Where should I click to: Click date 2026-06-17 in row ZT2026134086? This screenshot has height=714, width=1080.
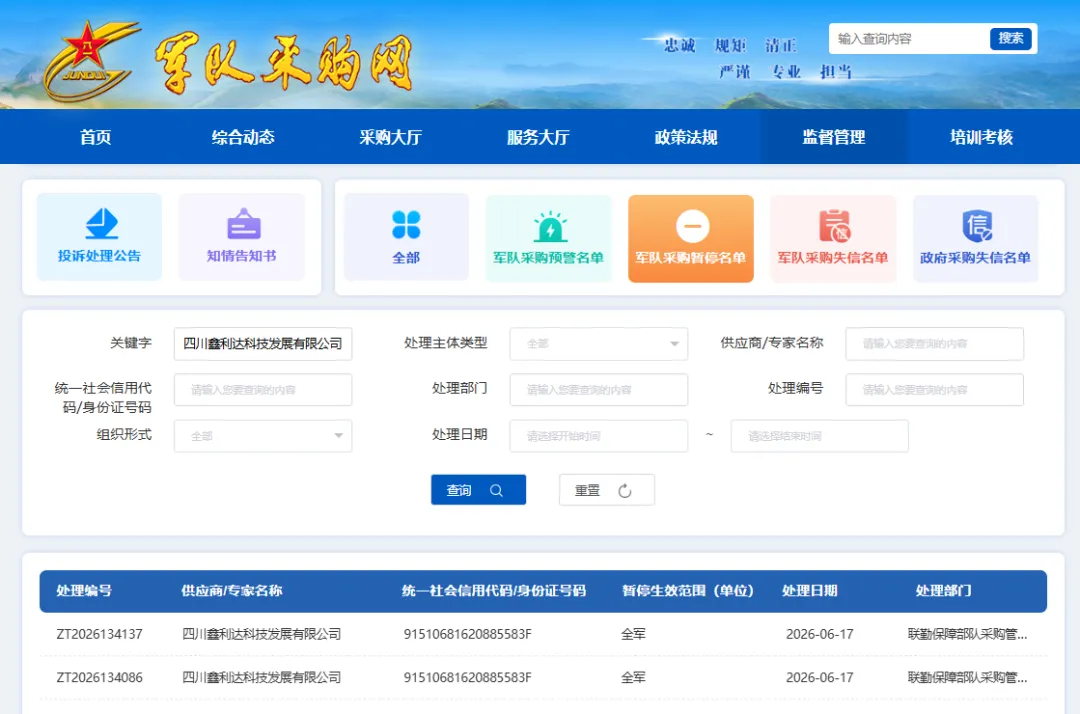pyautogui.click(x=820, y=678)
